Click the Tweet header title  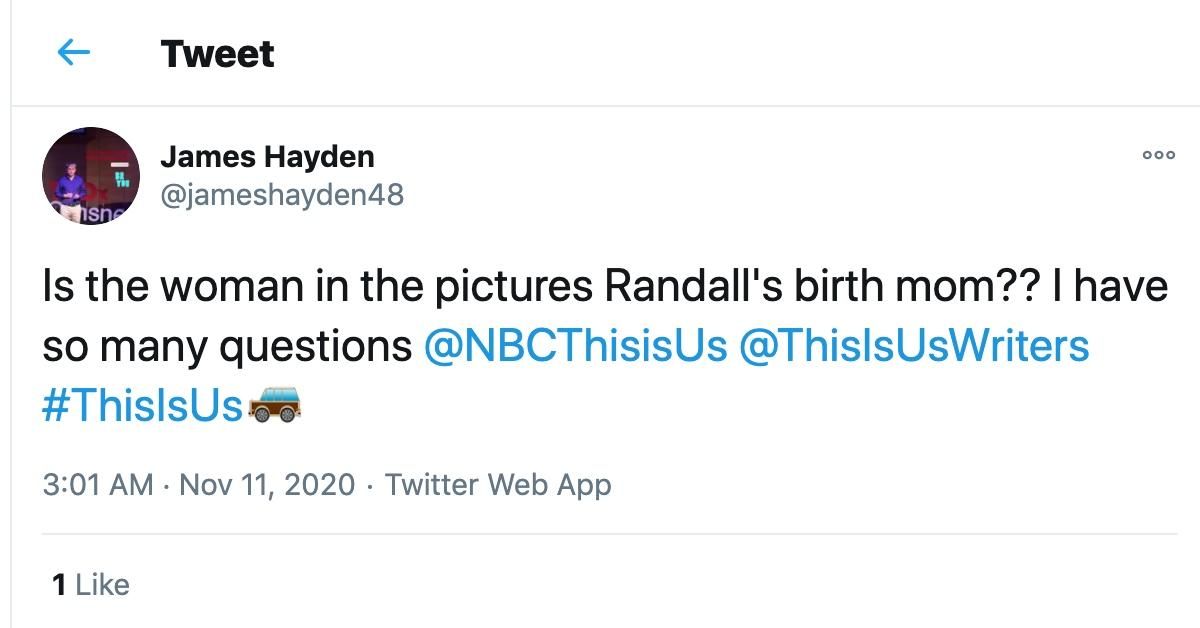[217, 54]
